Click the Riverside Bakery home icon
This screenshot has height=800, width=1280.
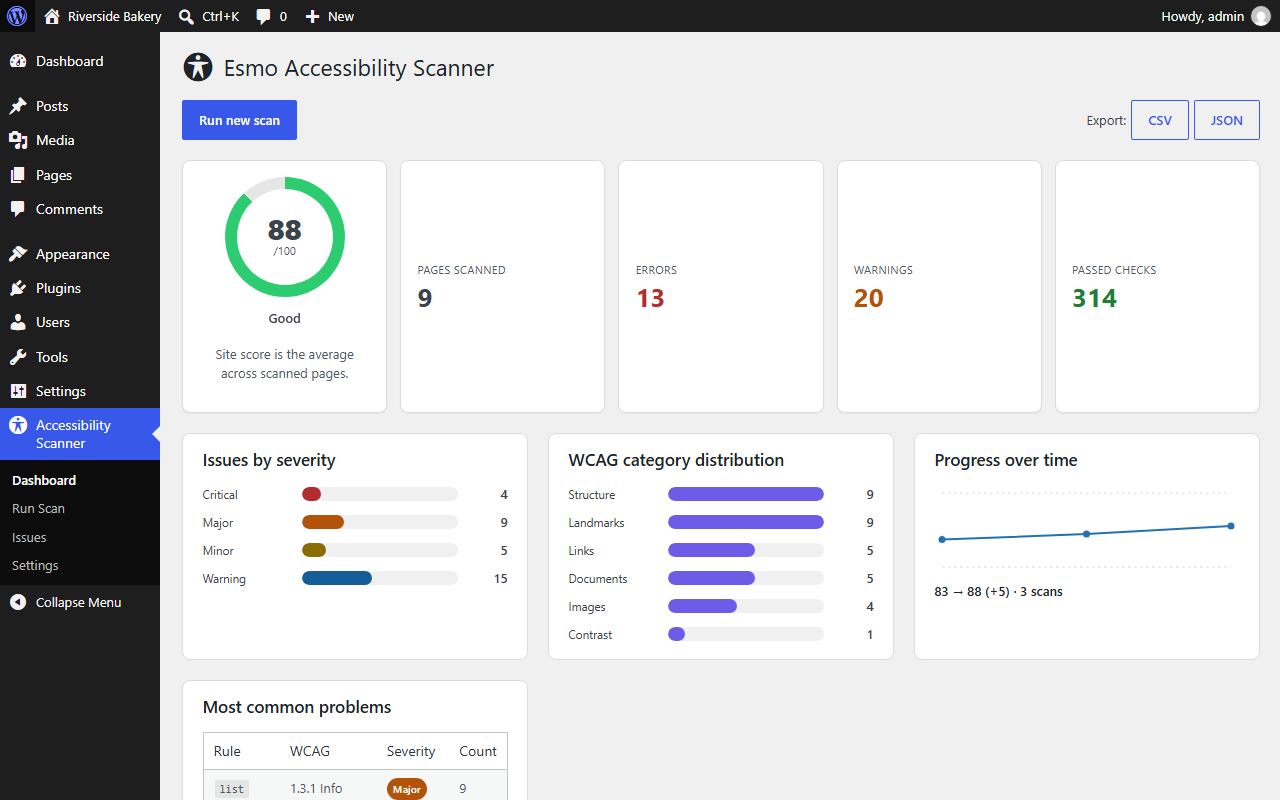(53, 16)
